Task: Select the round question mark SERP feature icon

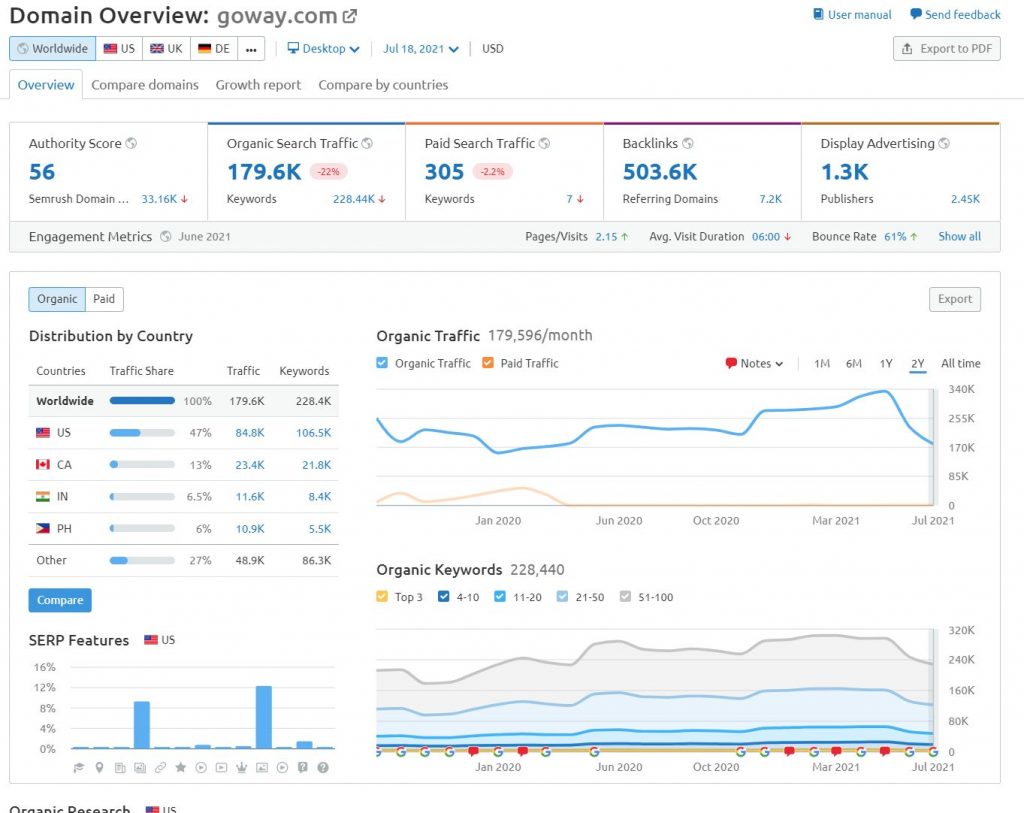Action: (323, 767)
